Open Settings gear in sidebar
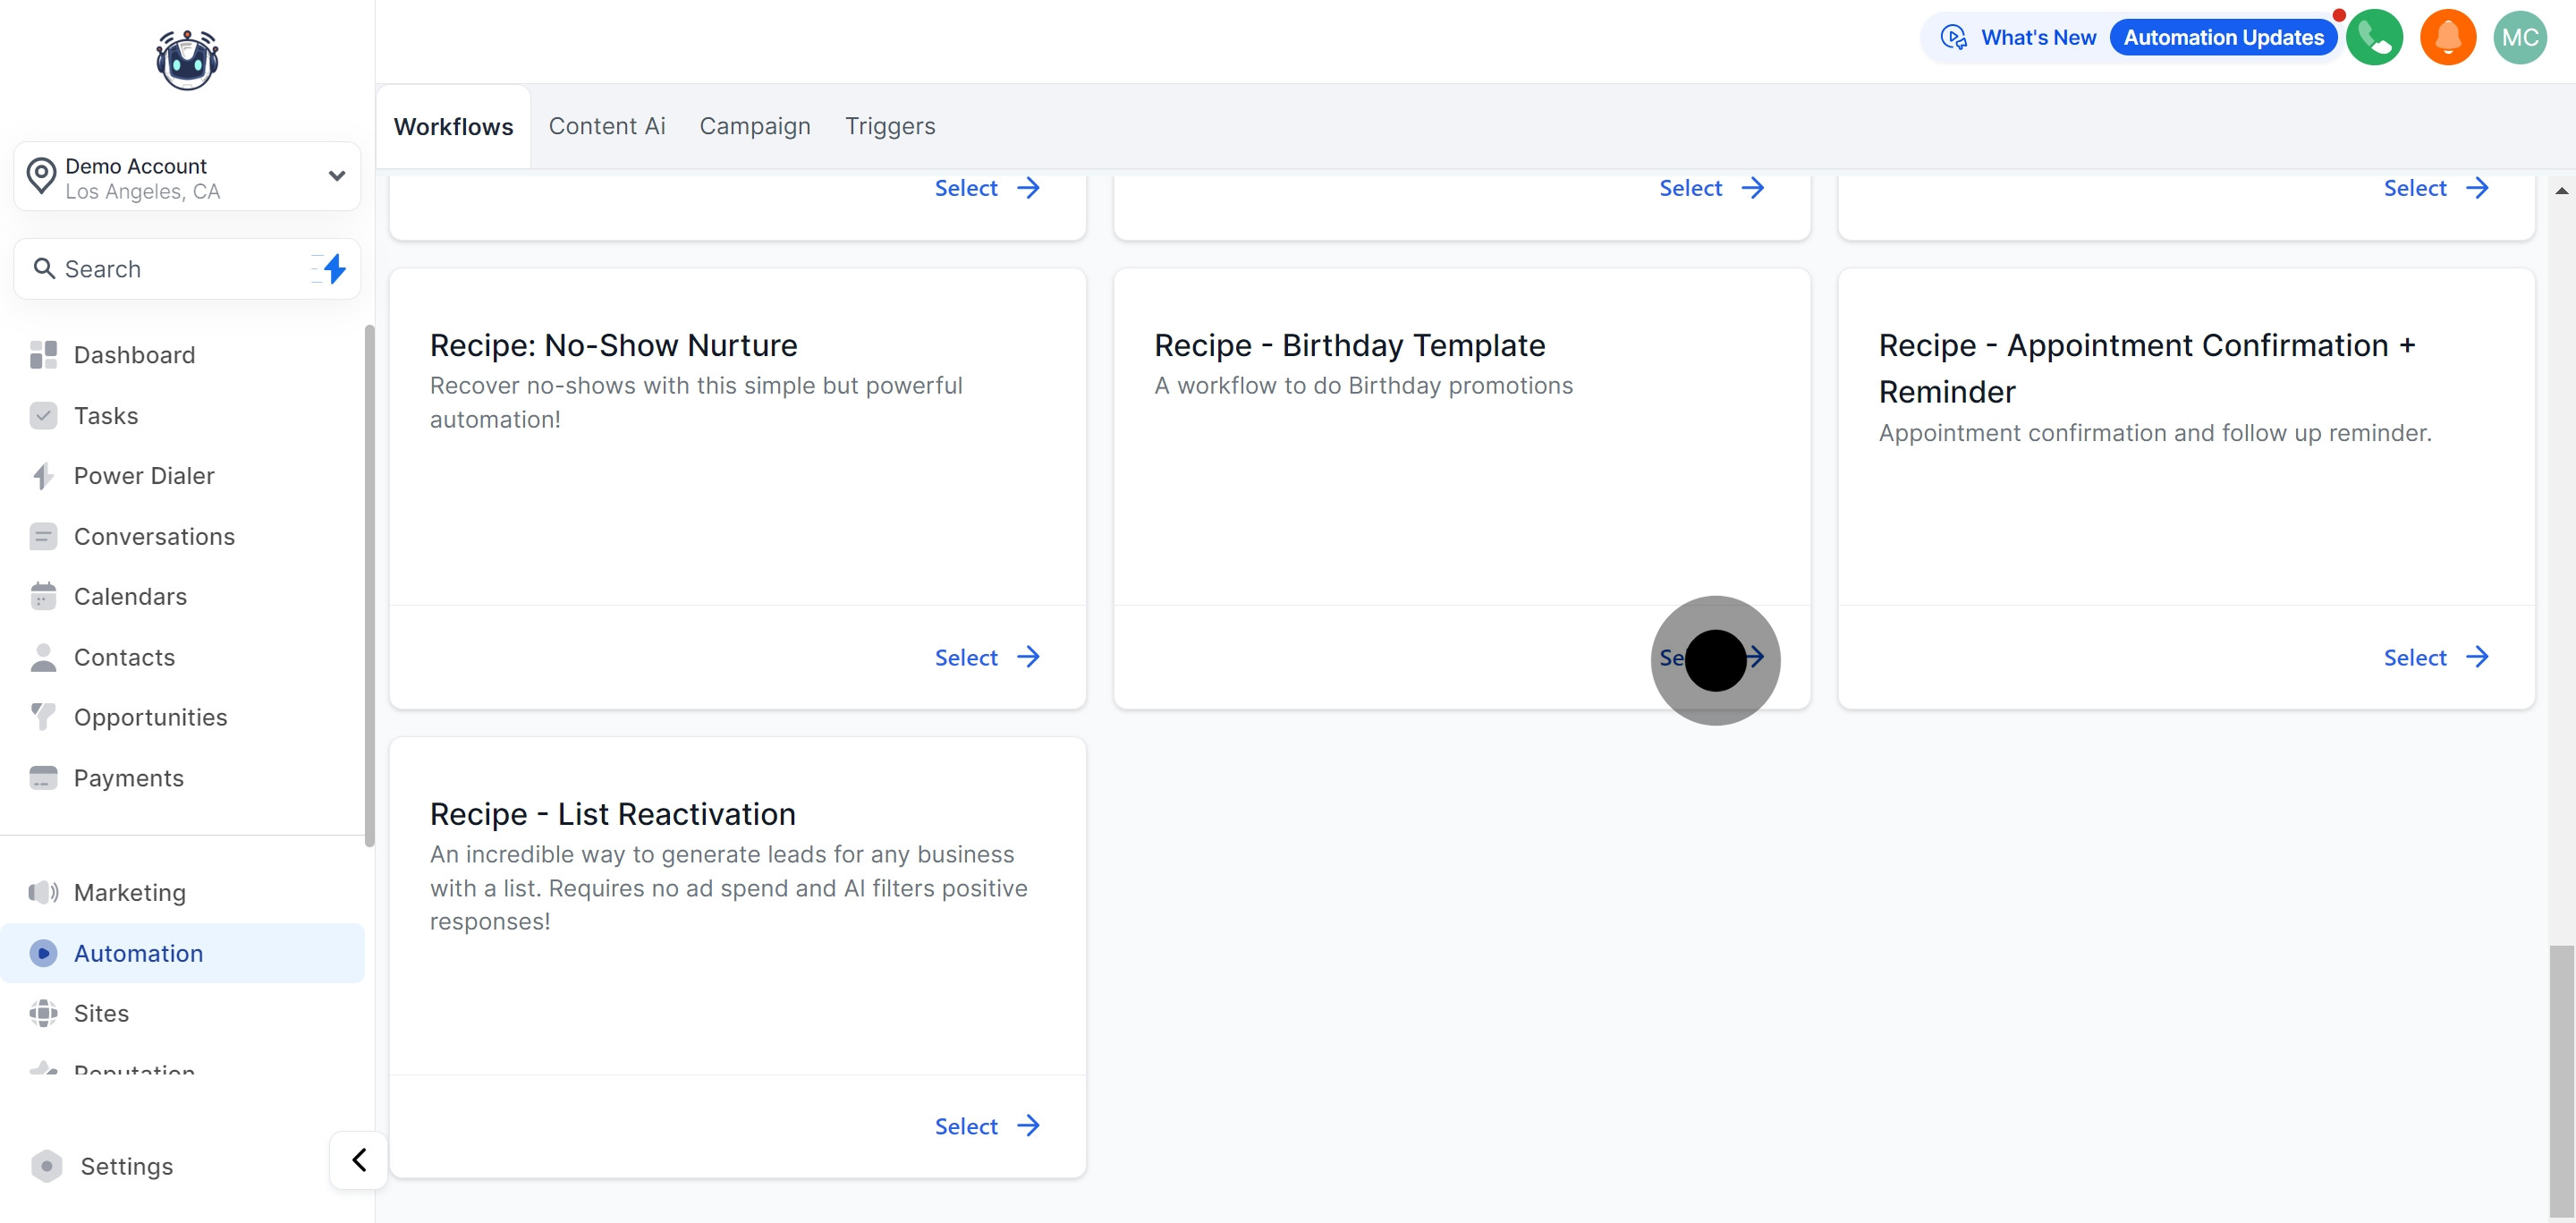The height and width of the screenshot is (1223, 2576). tap(126, 1166)
